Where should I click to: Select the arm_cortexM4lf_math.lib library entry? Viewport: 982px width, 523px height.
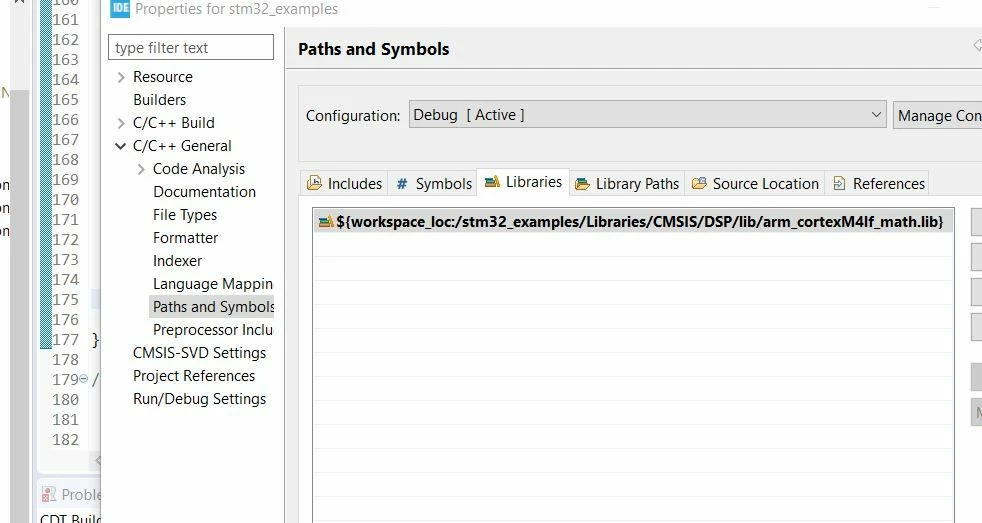point(633,222)
